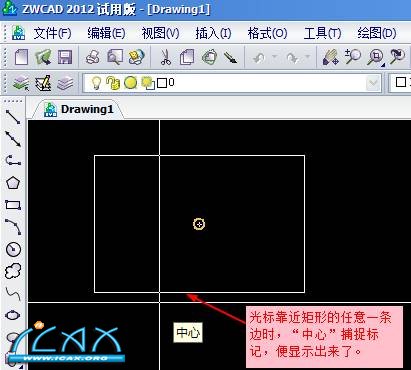This screenshot has width=411, height=370.
Task: Click the Cut scissors icon
Action: click(165, 57)
